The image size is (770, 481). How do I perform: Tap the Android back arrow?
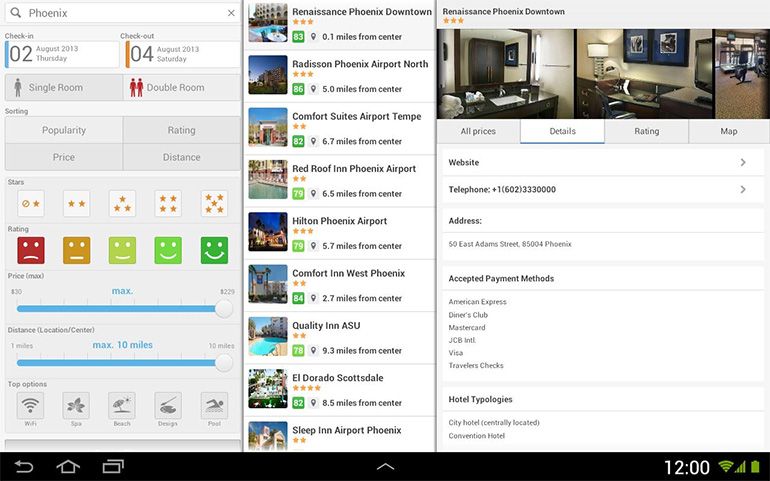click(24, 467)
